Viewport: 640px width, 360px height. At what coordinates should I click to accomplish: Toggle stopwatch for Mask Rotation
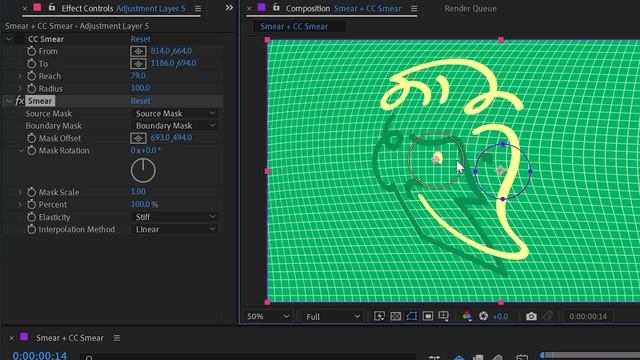pos(31,151)
